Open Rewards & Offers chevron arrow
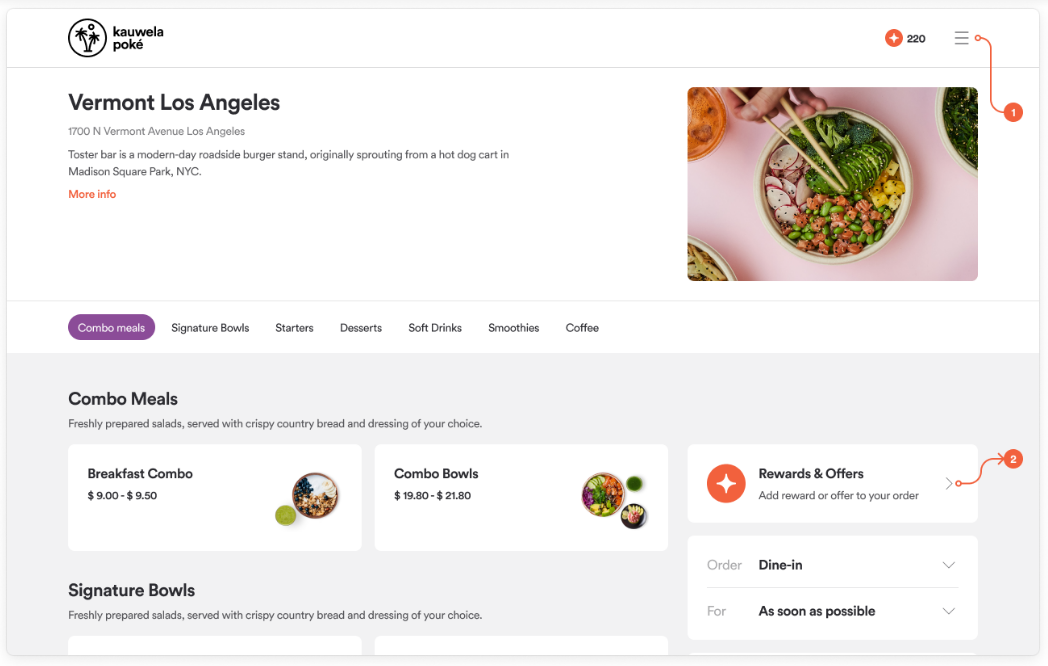Viewport: 1048px width, 666px height. coord(948,483)
